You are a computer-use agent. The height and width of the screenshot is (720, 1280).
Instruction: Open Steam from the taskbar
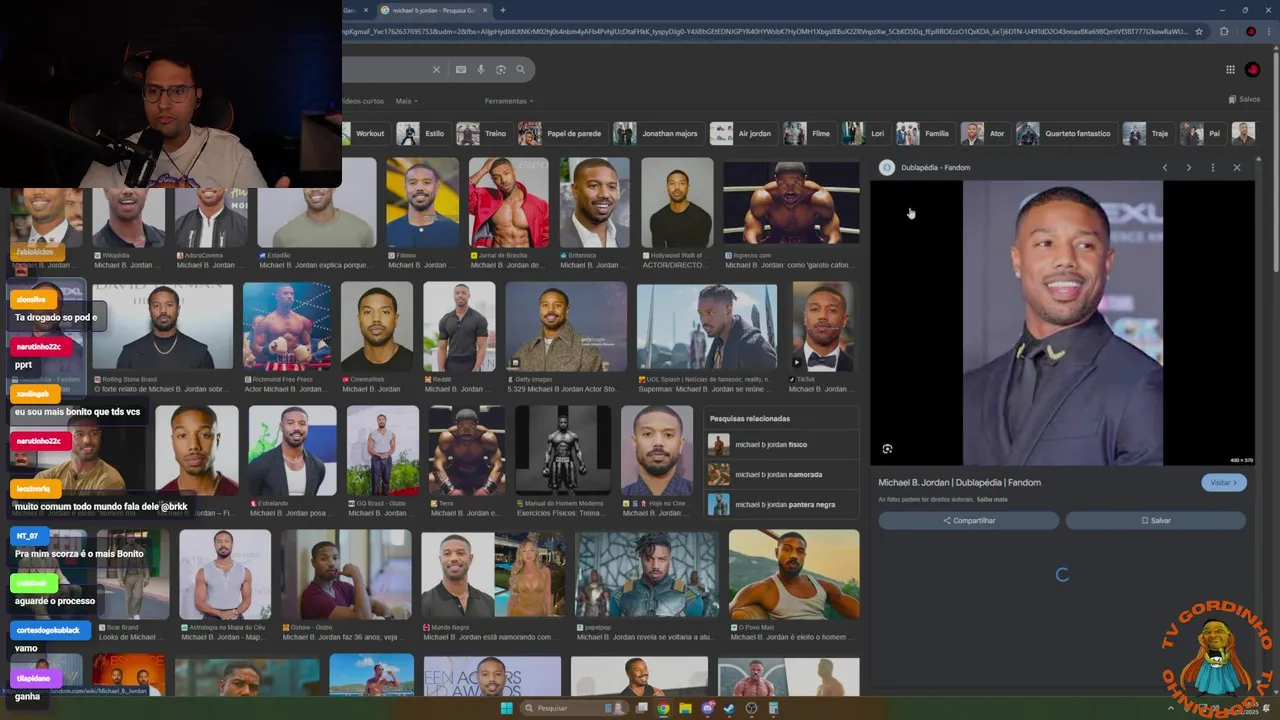729,708
